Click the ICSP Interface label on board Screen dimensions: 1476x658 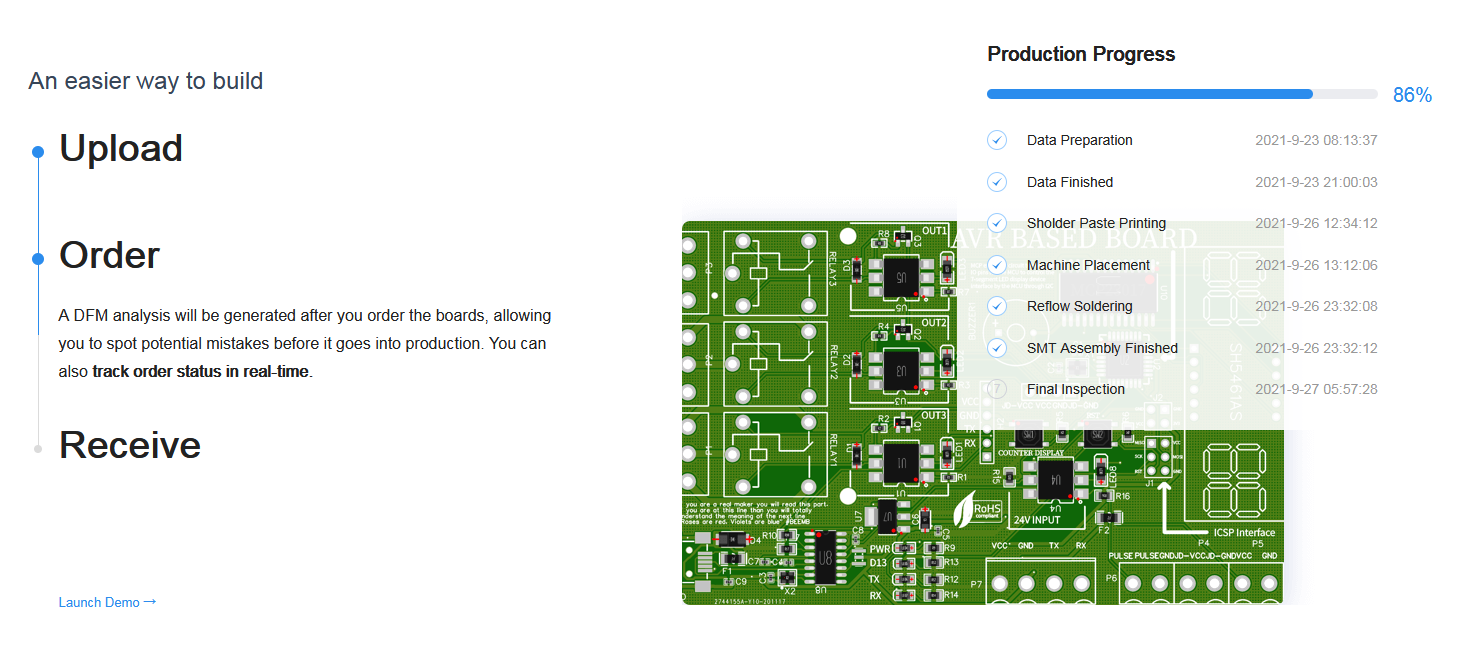pos(1243,533)
